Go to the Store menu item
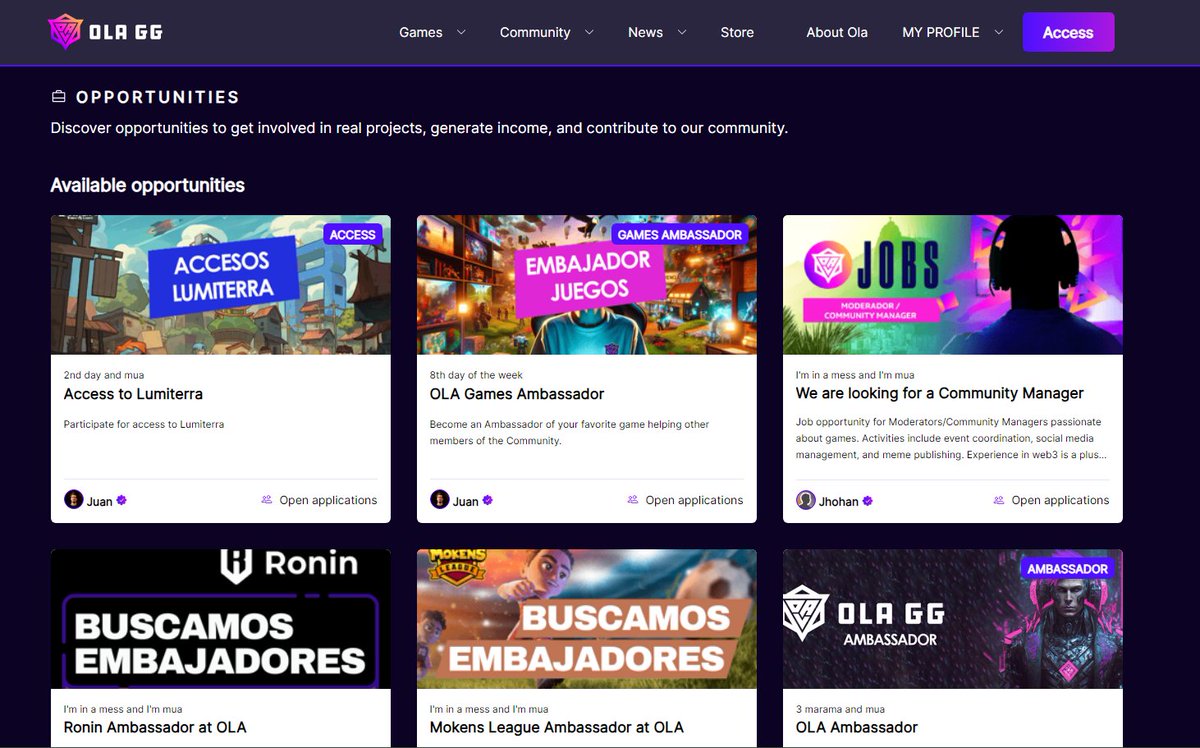This screenshot has width=1200, height=748. point(737,32)
